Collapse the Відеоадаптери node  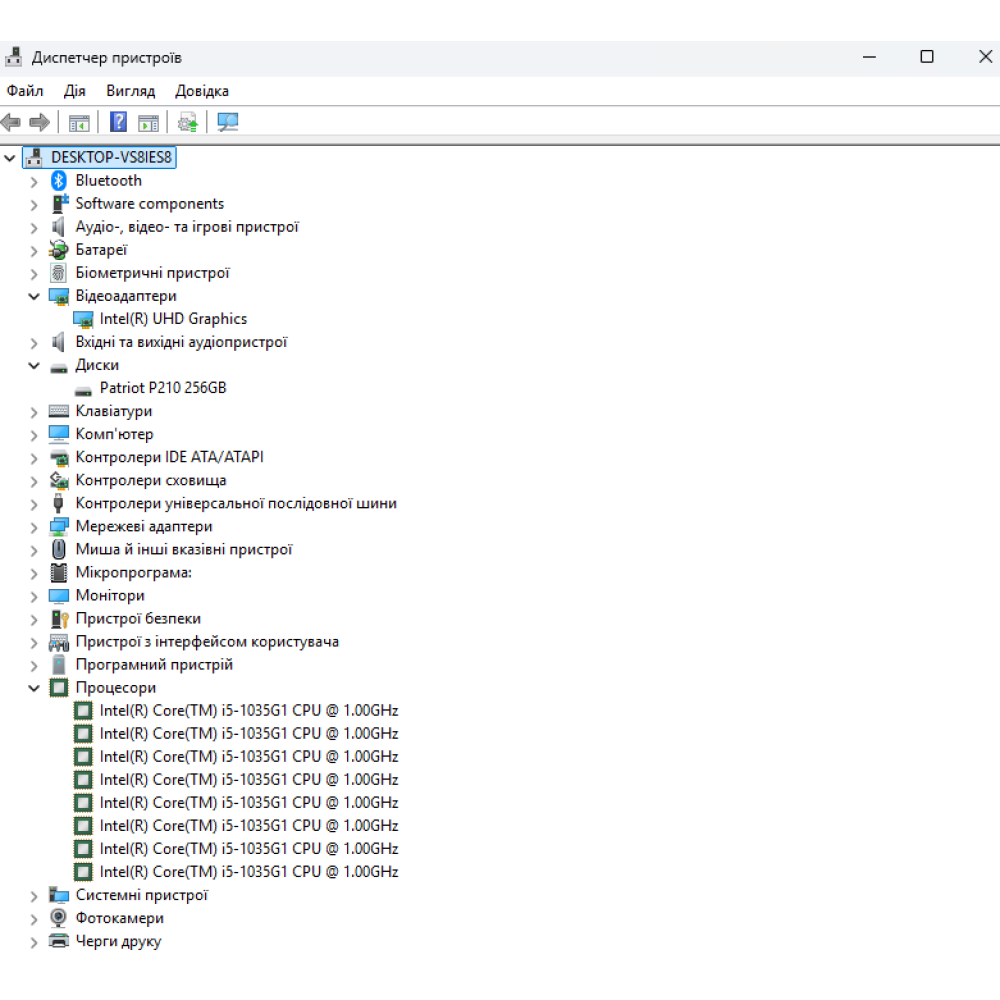[x=34, y=296]
